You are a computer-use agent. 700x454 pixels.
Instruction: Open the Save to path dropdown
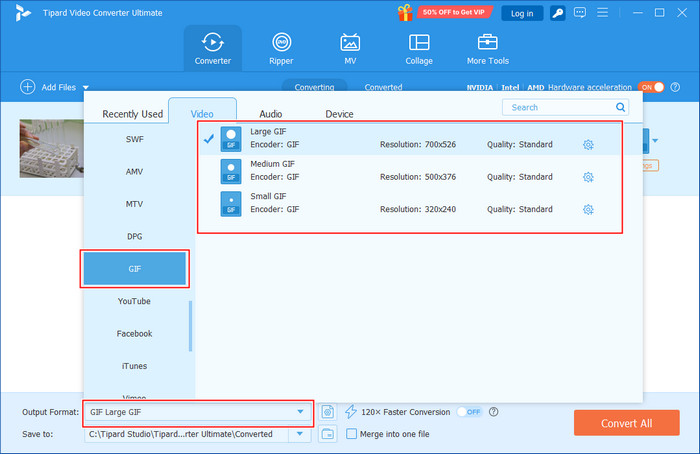(300, 433)
